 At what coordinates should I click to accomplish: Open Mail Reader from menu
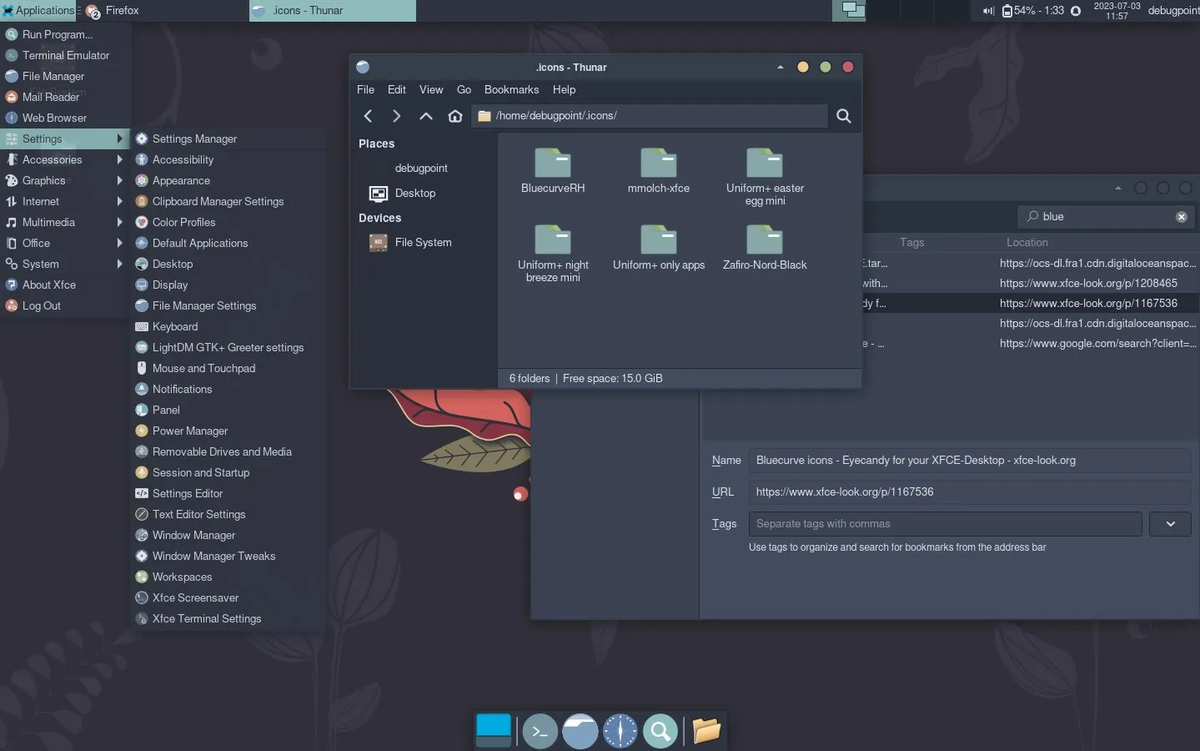tap(66, 97)
